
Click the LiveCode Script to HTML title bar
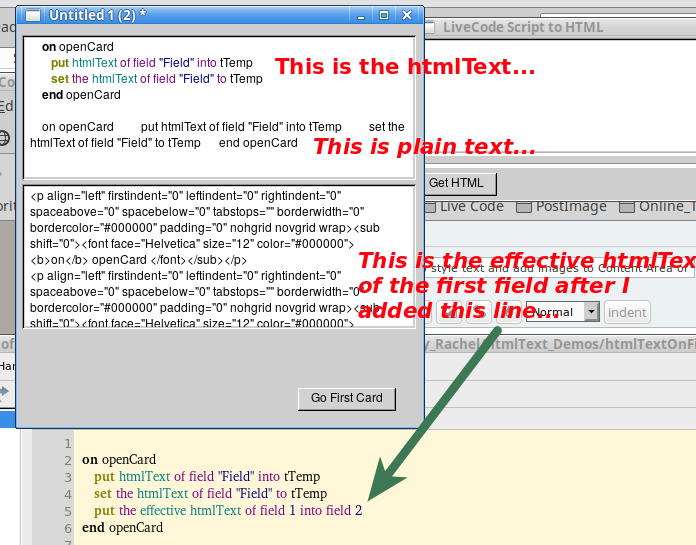point(560,27)
